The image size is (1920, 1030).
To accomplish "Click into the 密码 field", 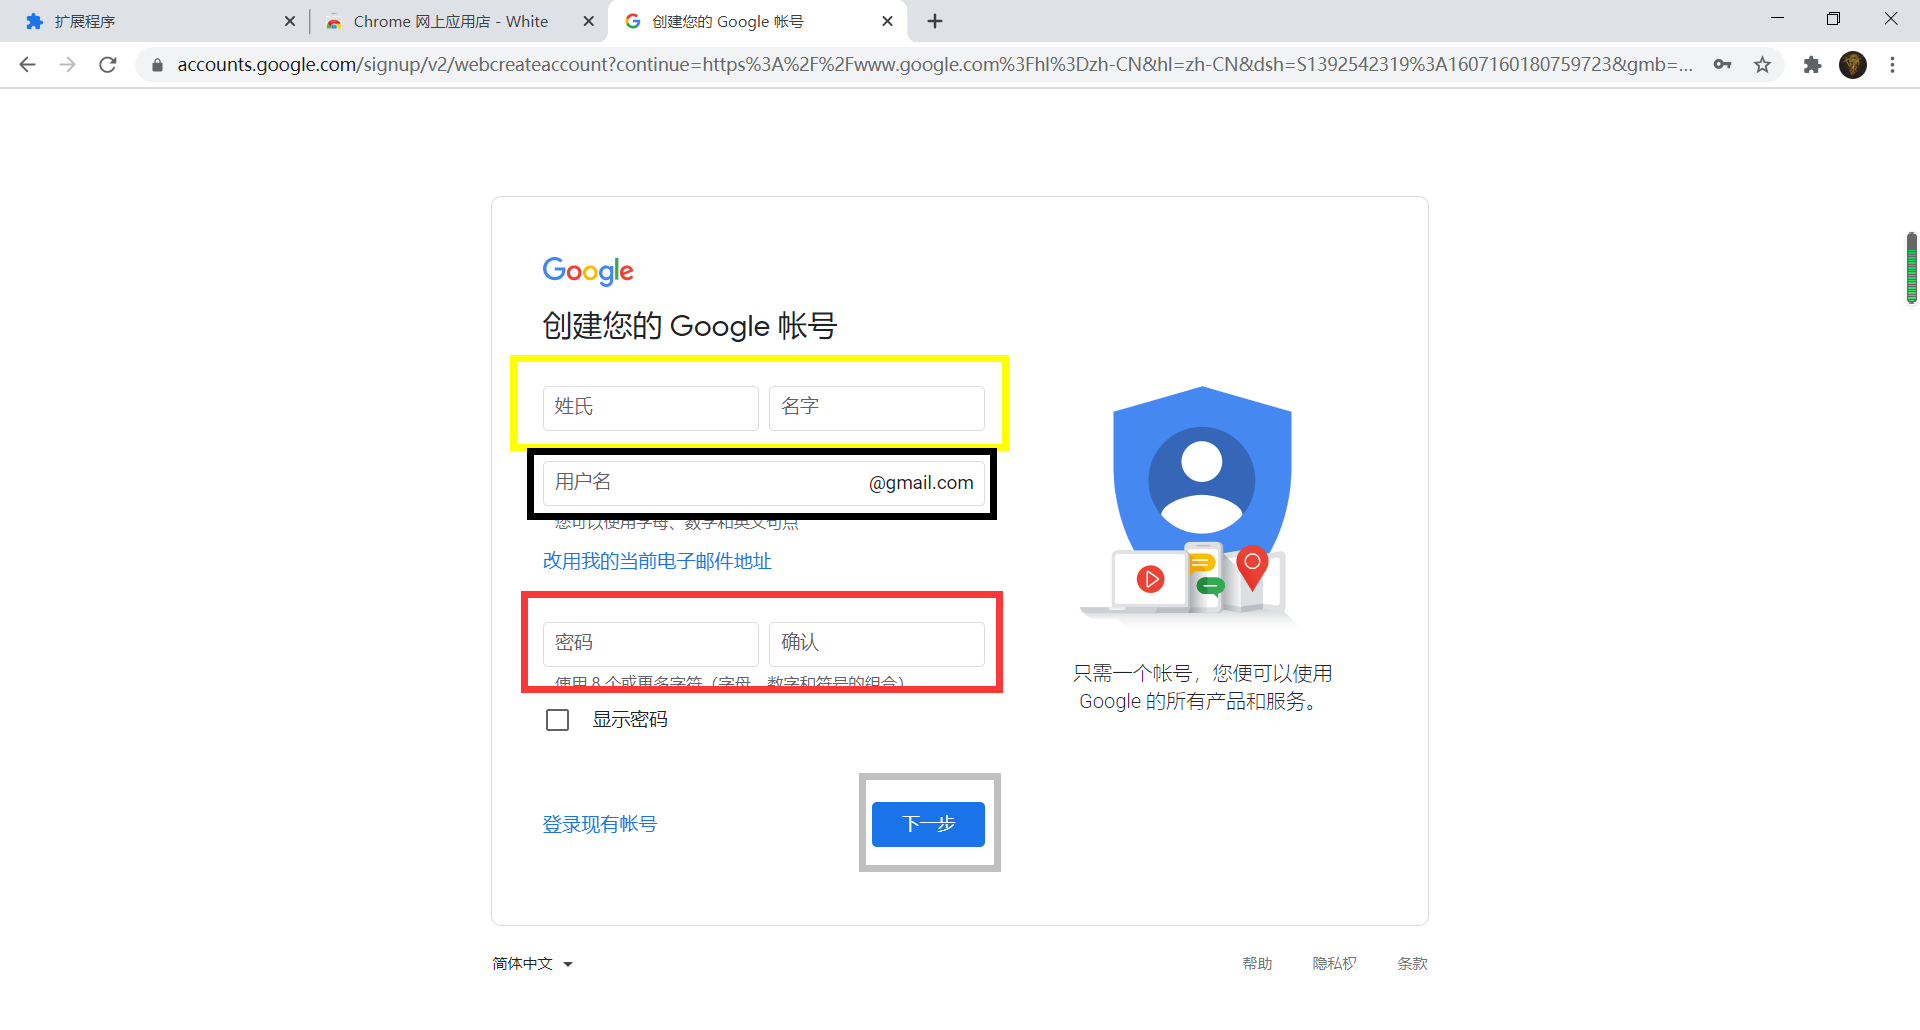I will pyautogui.click(x=651, y=644).
